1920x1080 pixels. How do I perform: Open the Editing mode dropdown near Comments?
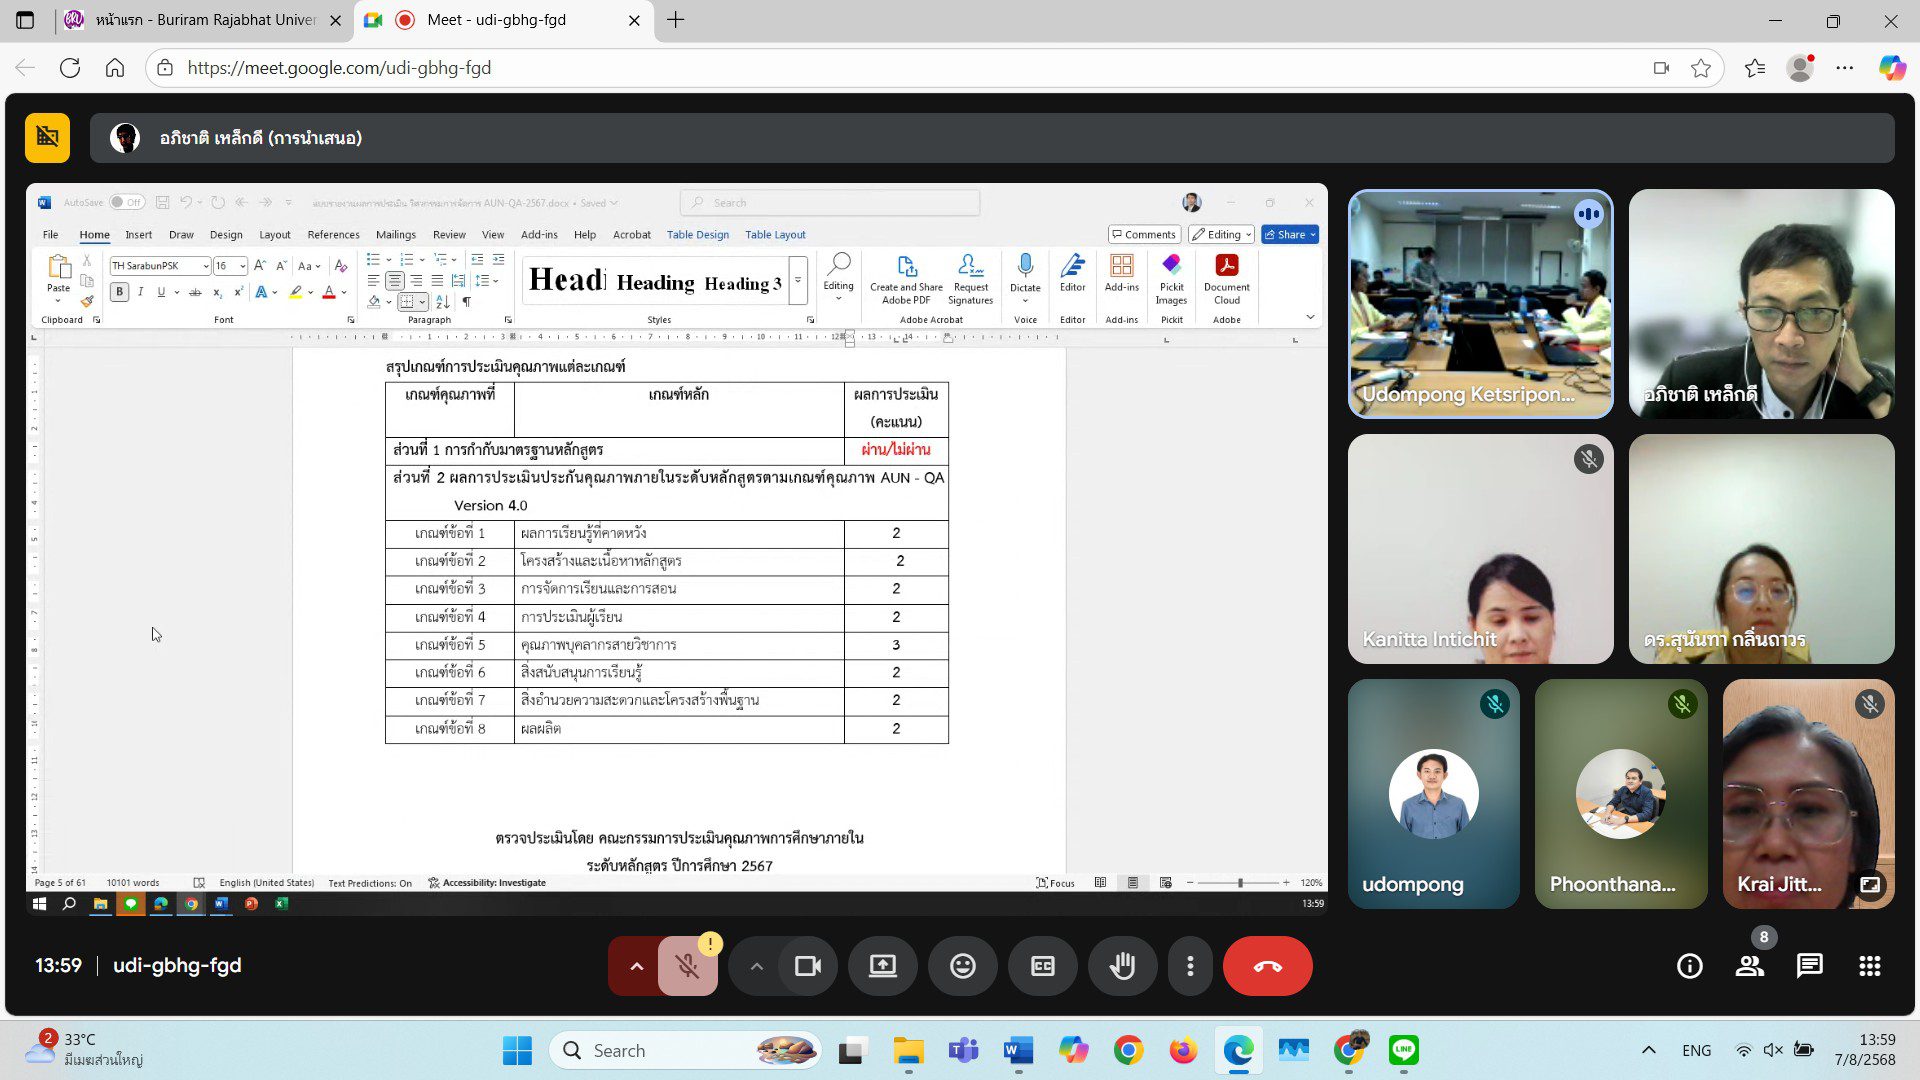[x=1223, y=234]
